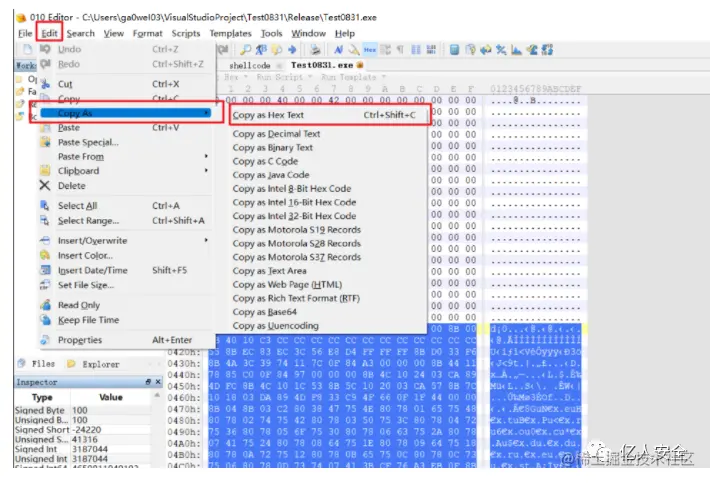710x483 pixels.
Task: Open the Tools menu
Action: [x=271, y=33]
